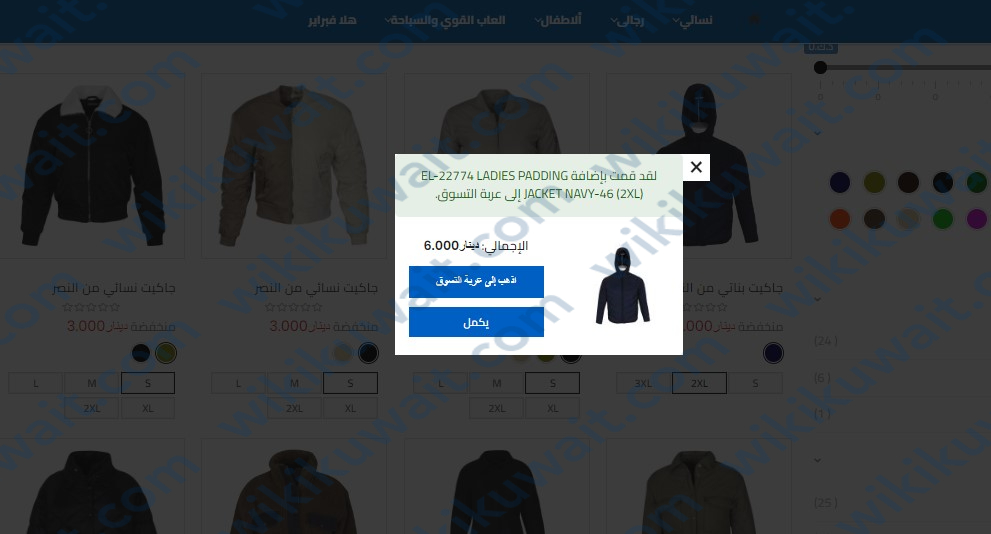Select the olive color filter swatch

[x=874, y=183]
